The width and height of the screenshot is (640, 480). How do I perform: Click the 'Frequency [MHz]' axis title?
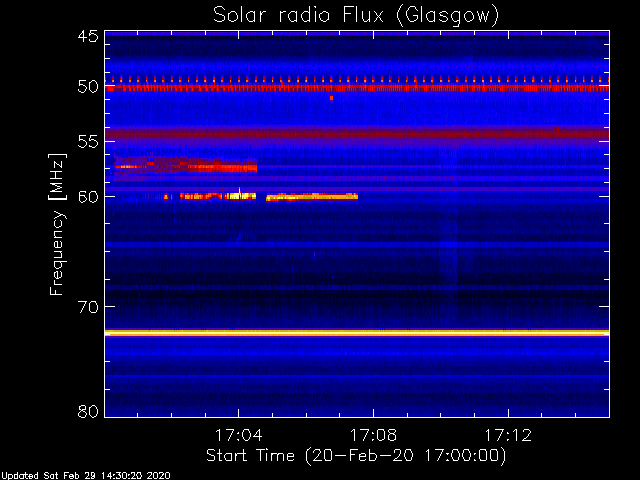[x=57, y=224]
